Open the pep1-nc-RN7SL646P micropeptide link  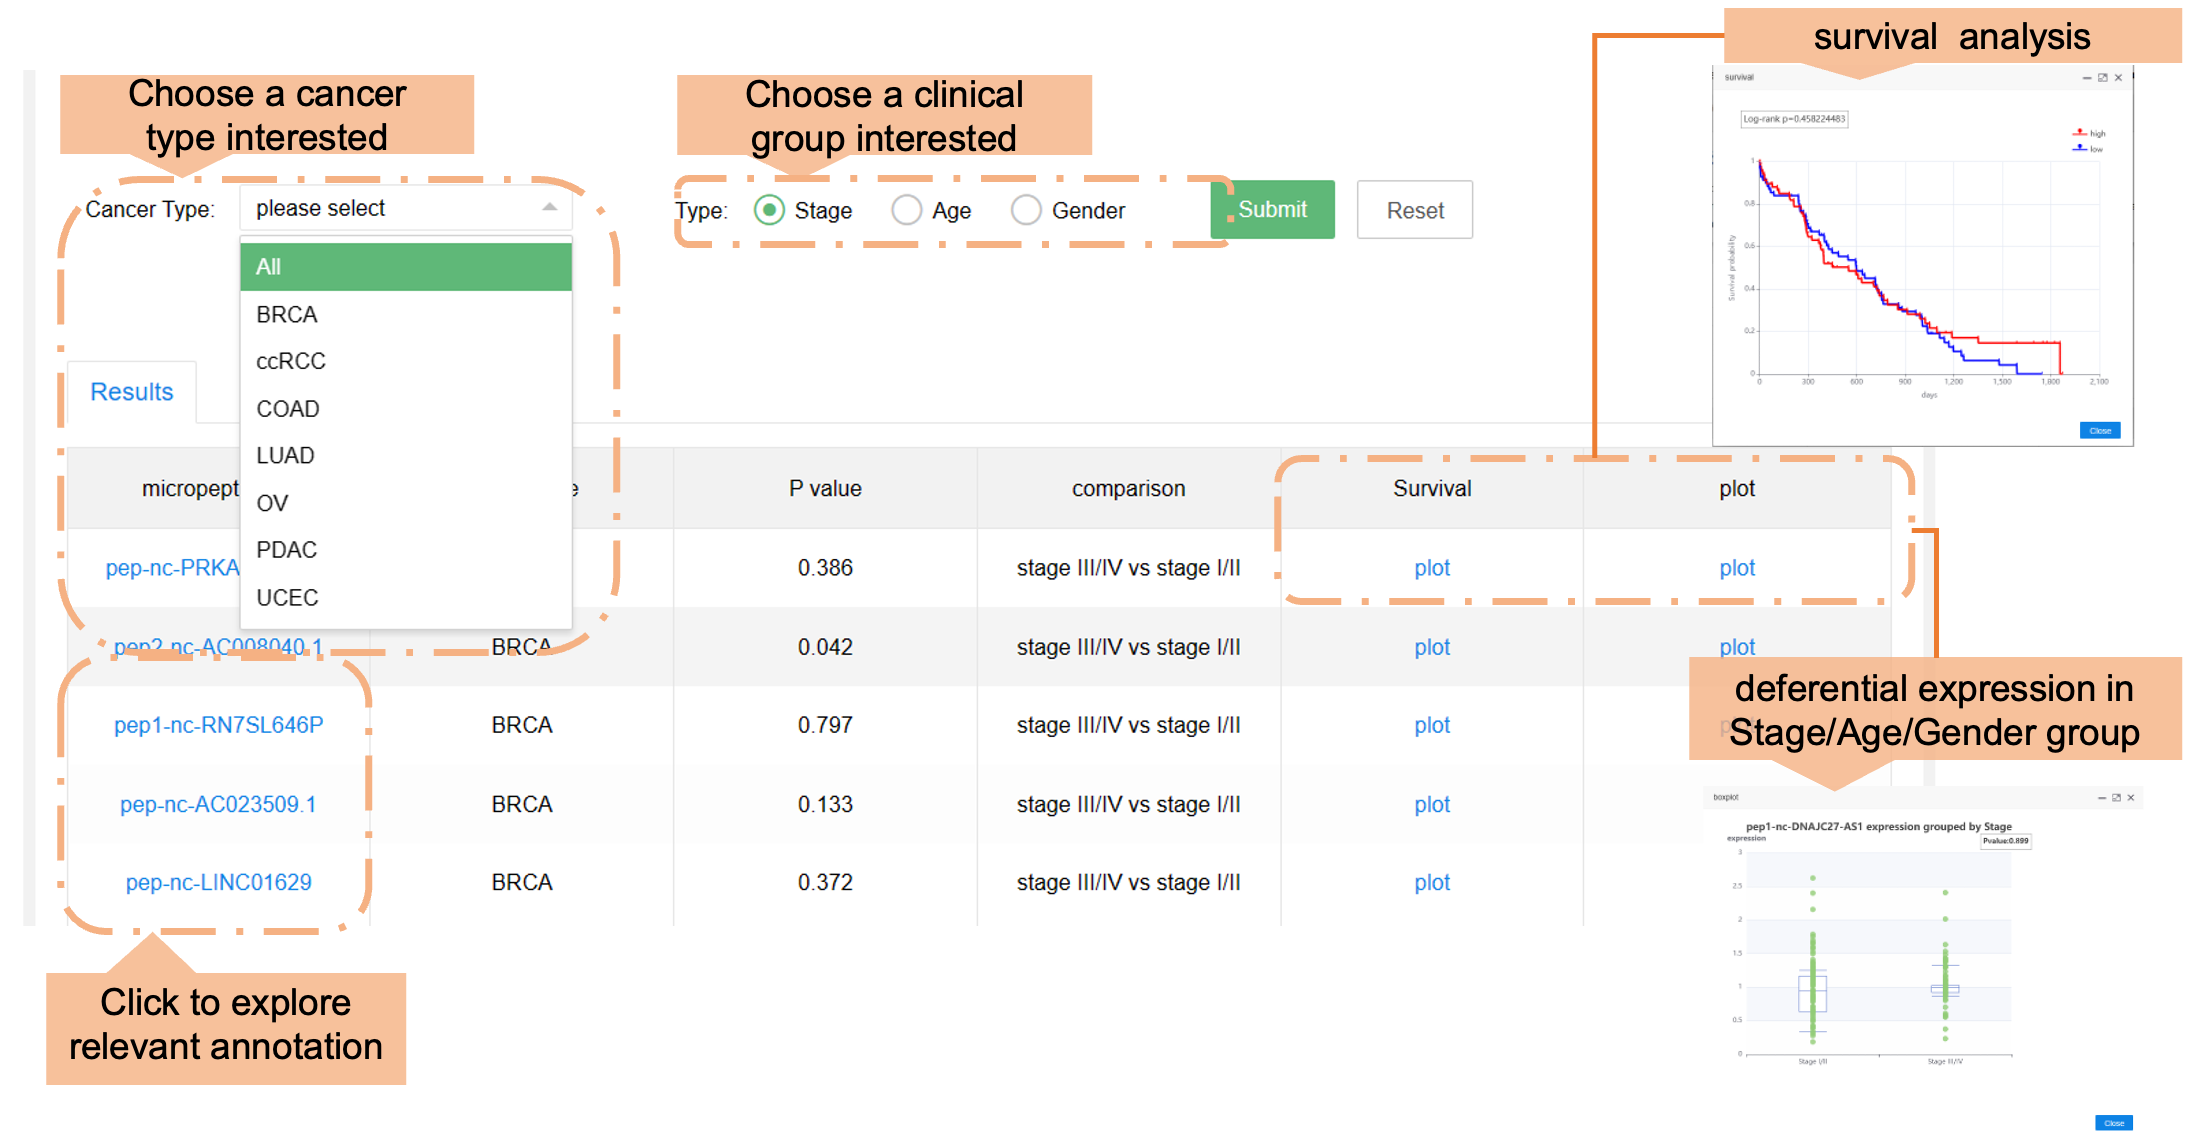218,725
